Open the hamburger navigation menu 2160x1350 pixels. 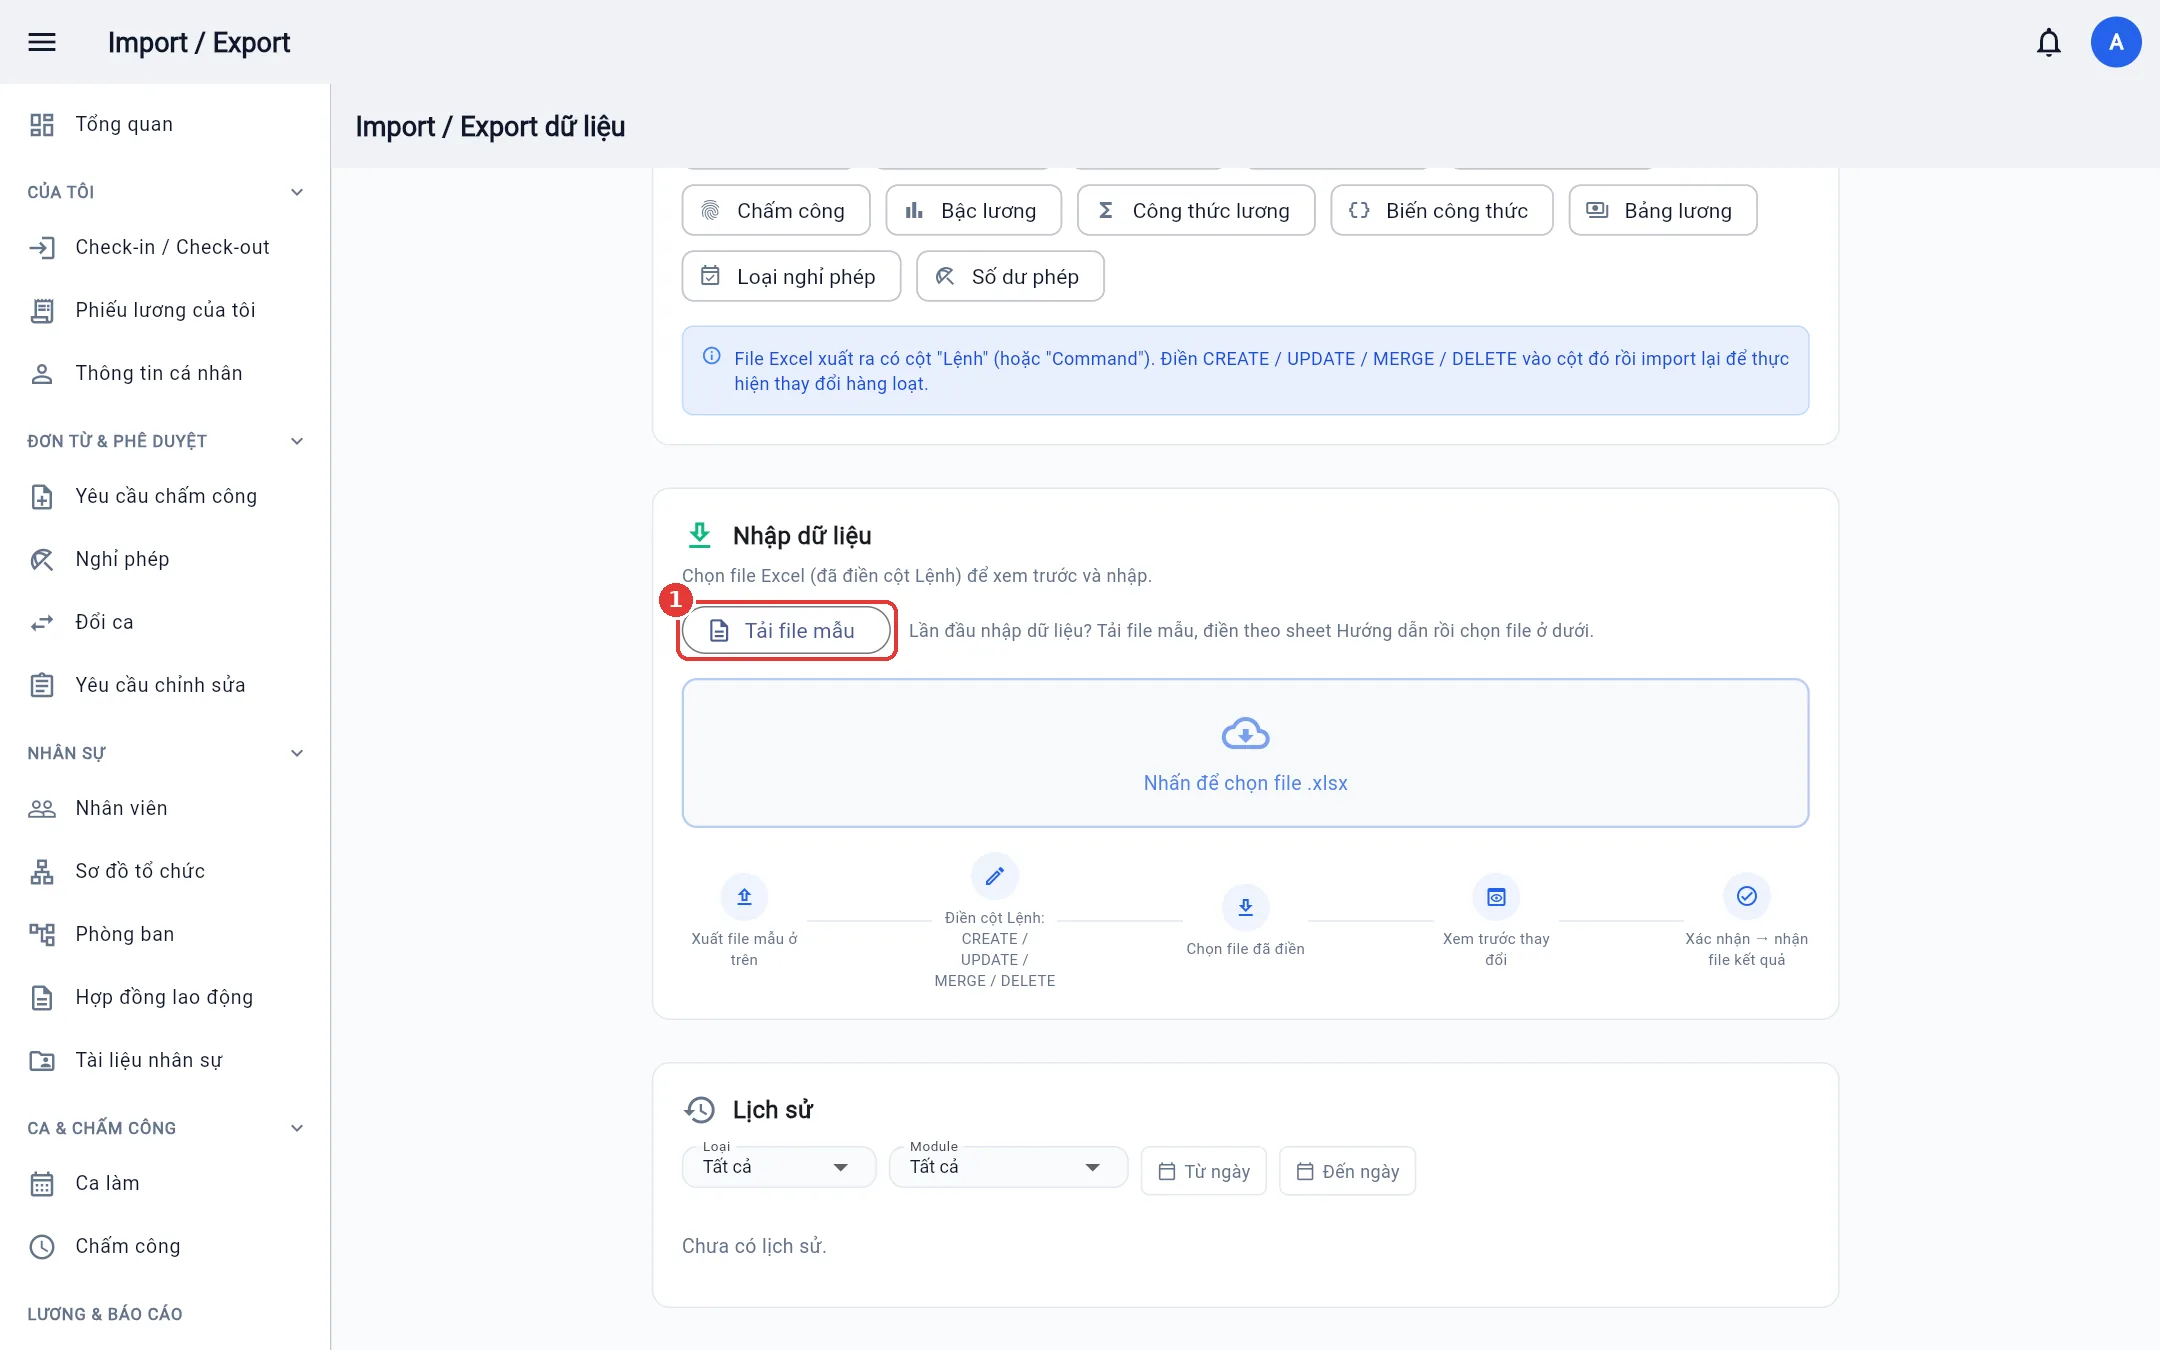point(42,42)
